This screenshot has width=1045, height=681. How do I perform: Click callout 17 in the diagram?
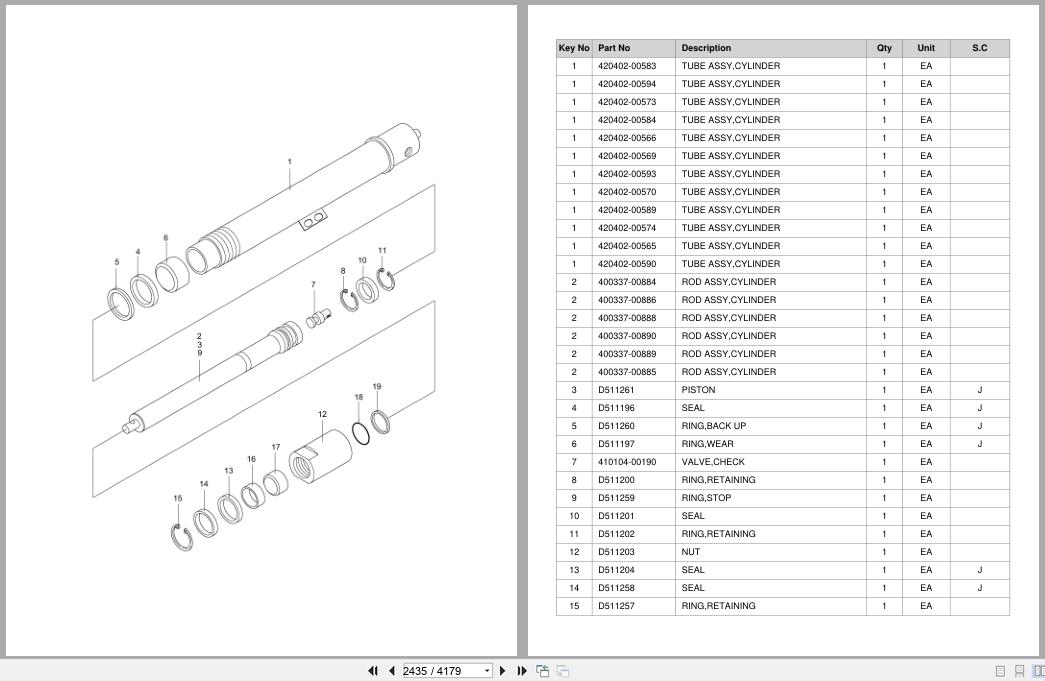[276, 447]
